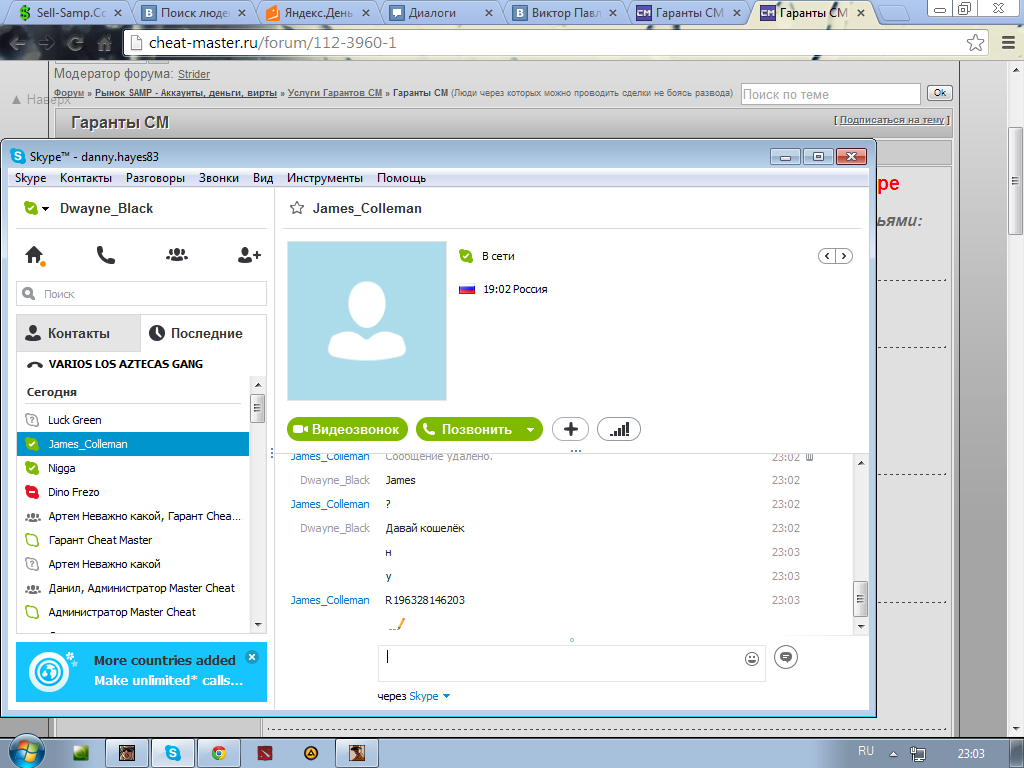
Task: Switch to the Последние tab
Action: coord(203,333)
